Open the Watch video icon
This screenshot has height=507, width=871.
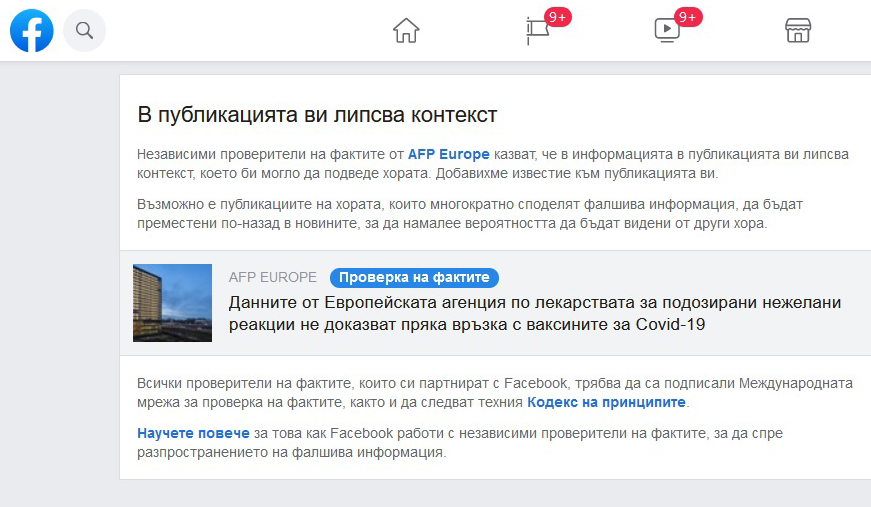tap(666, 31)
